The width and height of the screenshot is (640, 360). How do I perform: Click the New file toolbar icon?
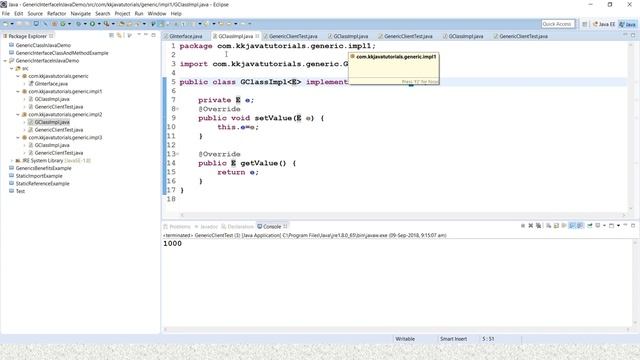(x=5, y=24)
